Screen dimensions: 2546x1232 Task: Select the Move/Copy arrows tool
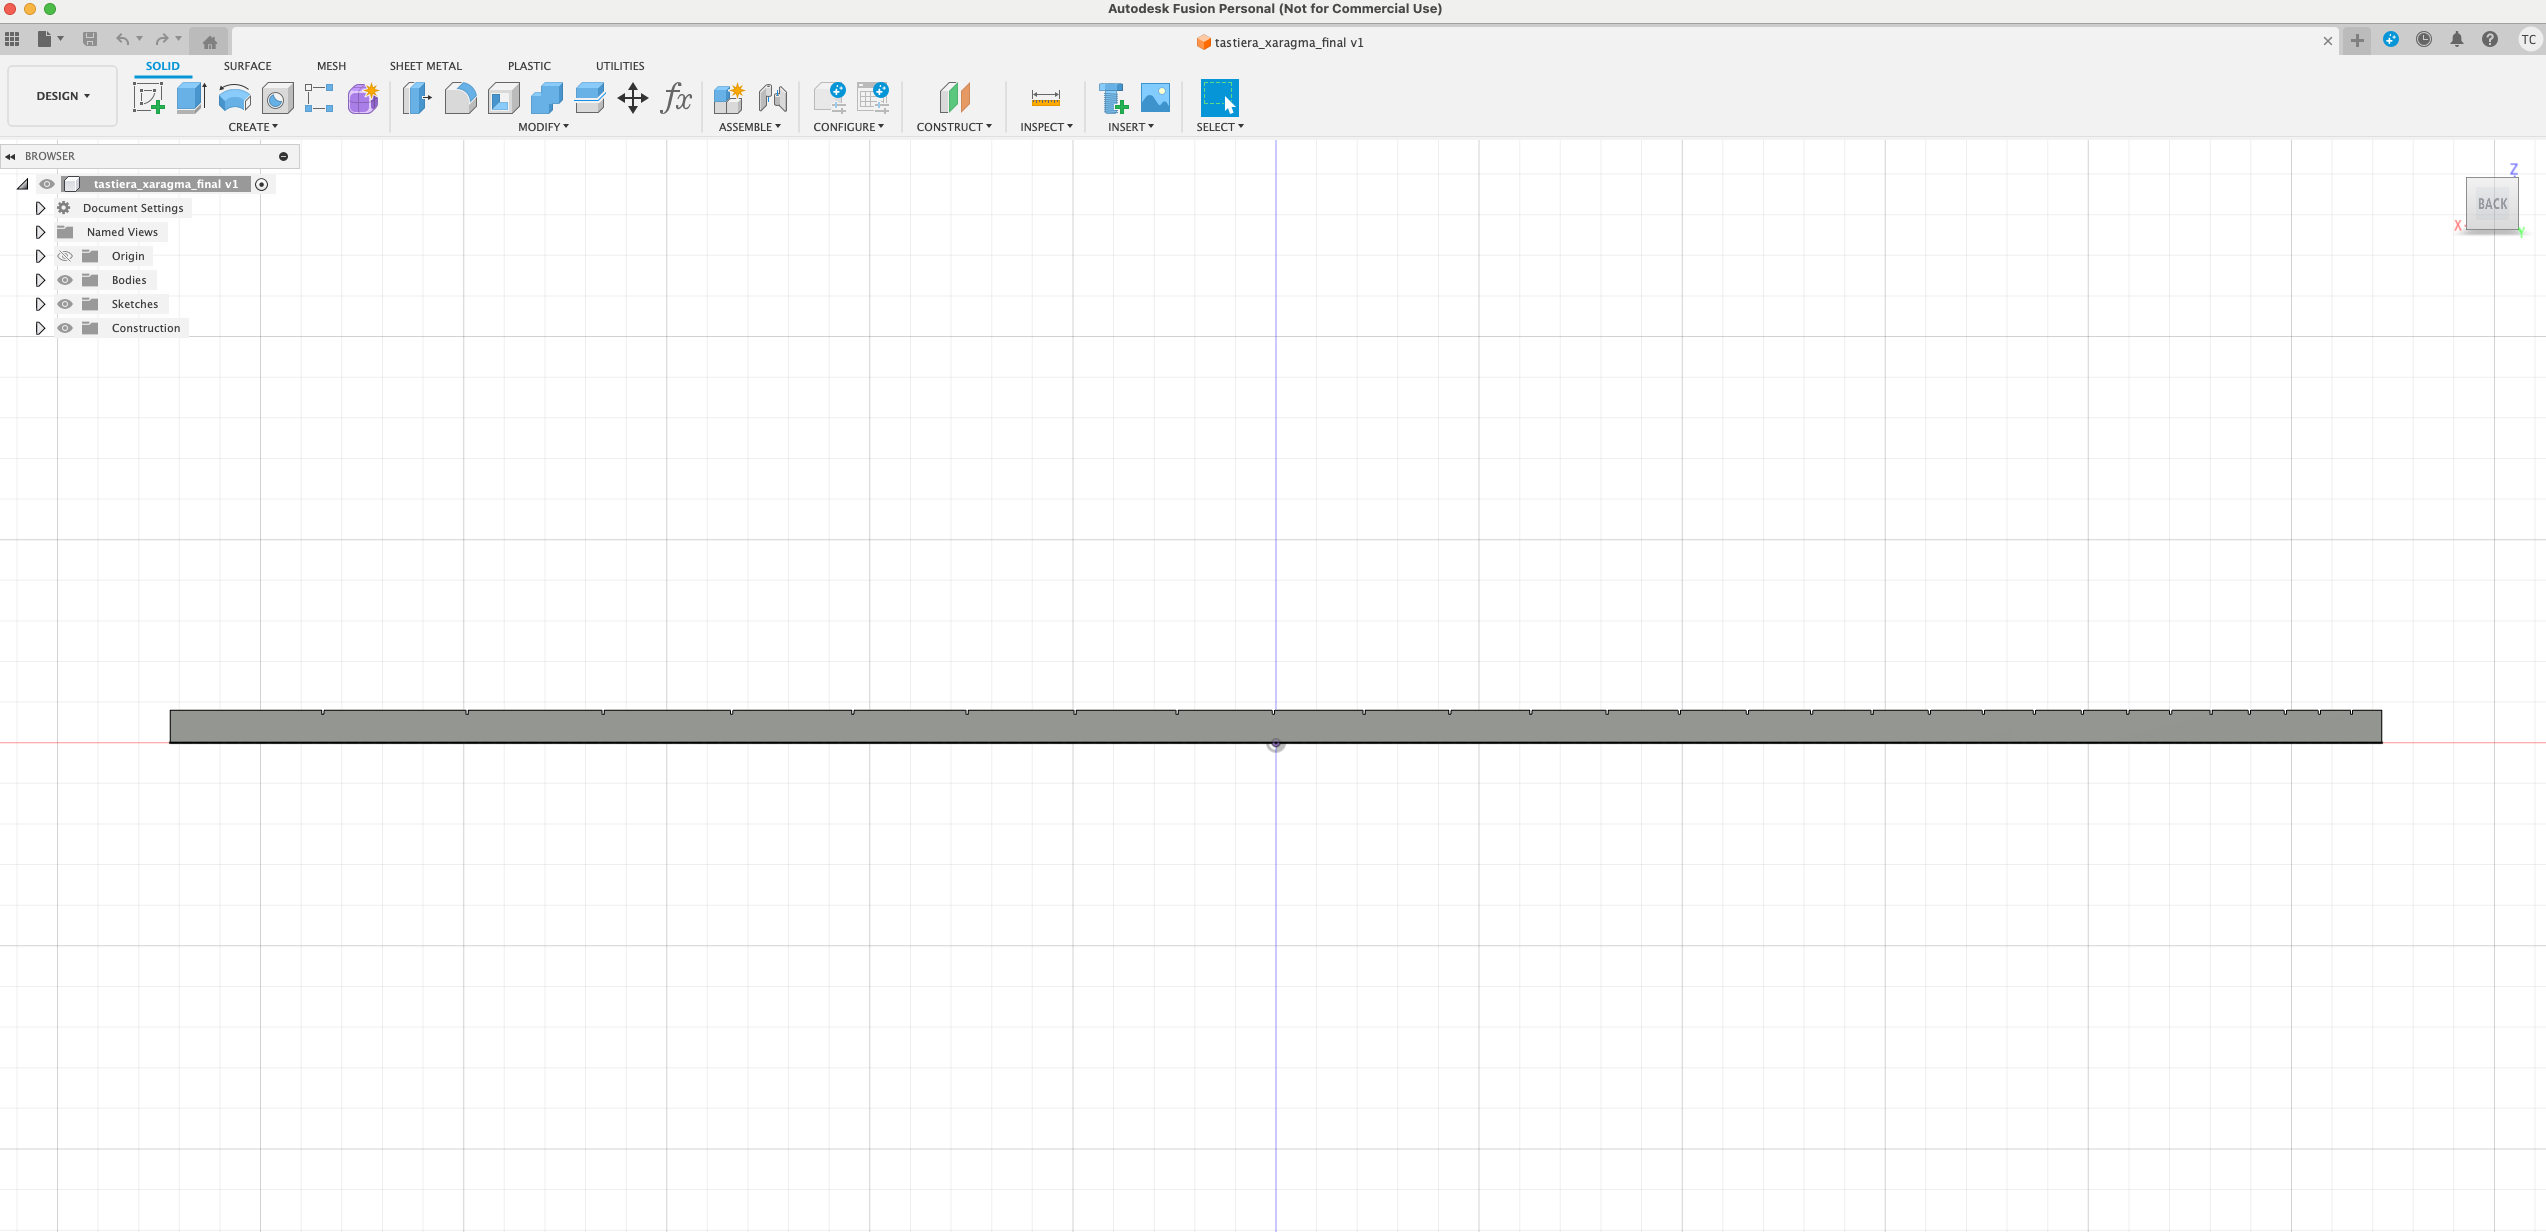pos(632,98)
